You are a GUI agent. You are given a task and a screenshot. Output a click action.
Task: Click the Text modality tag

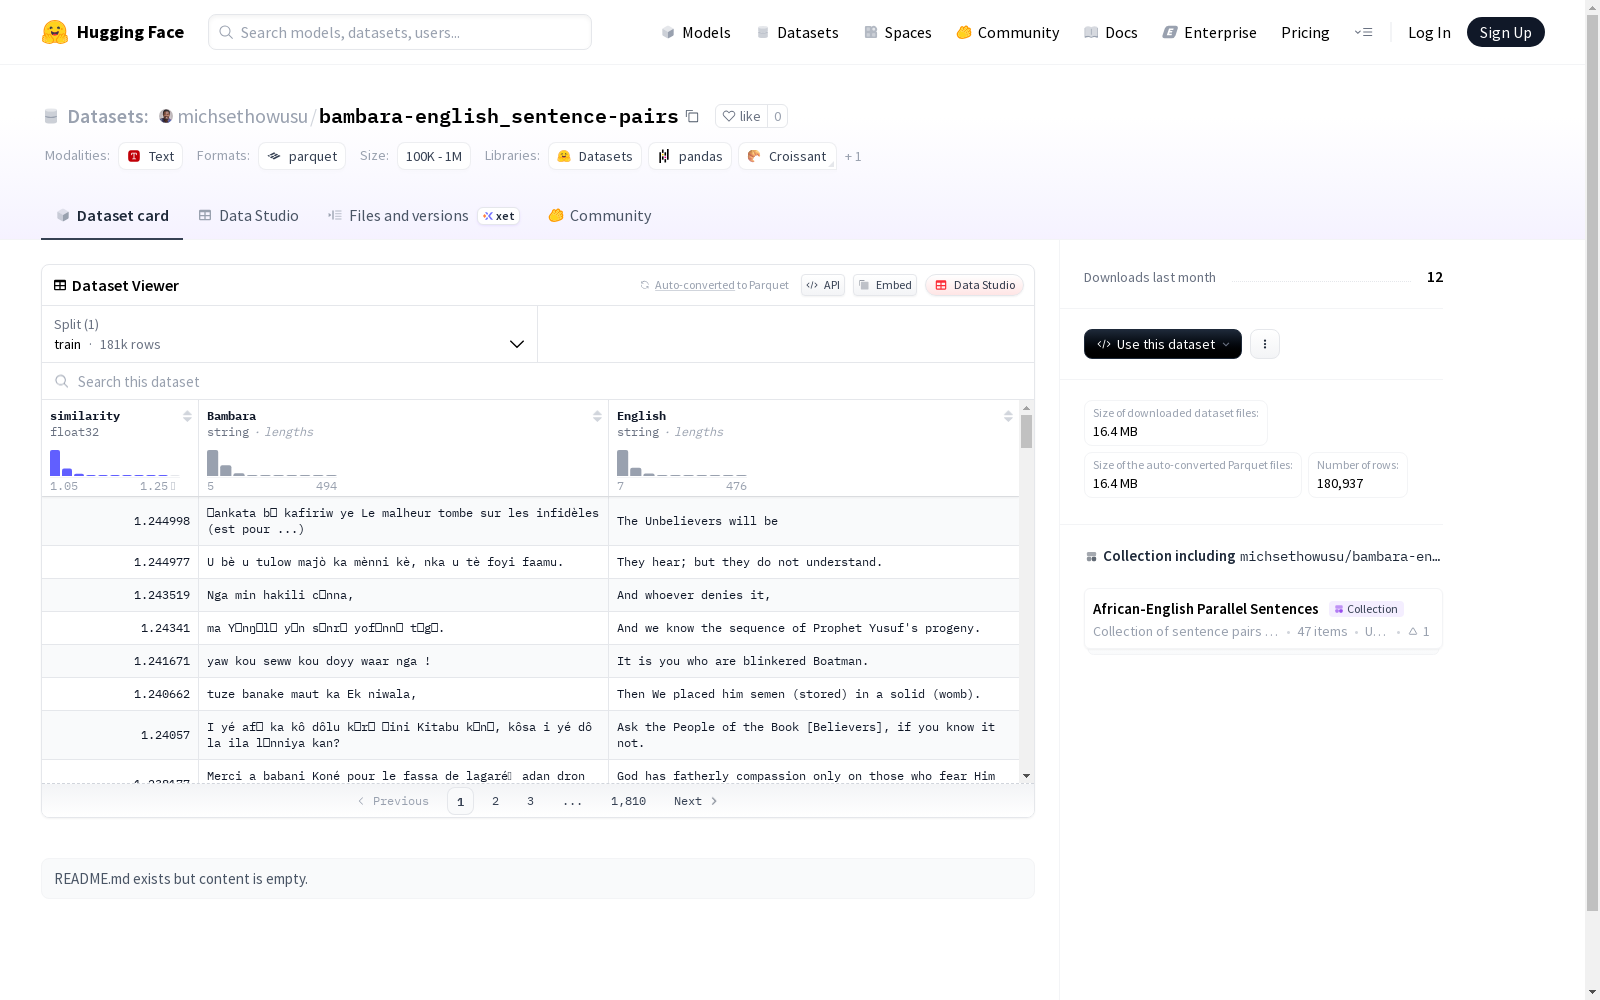(x=151, y=156)
